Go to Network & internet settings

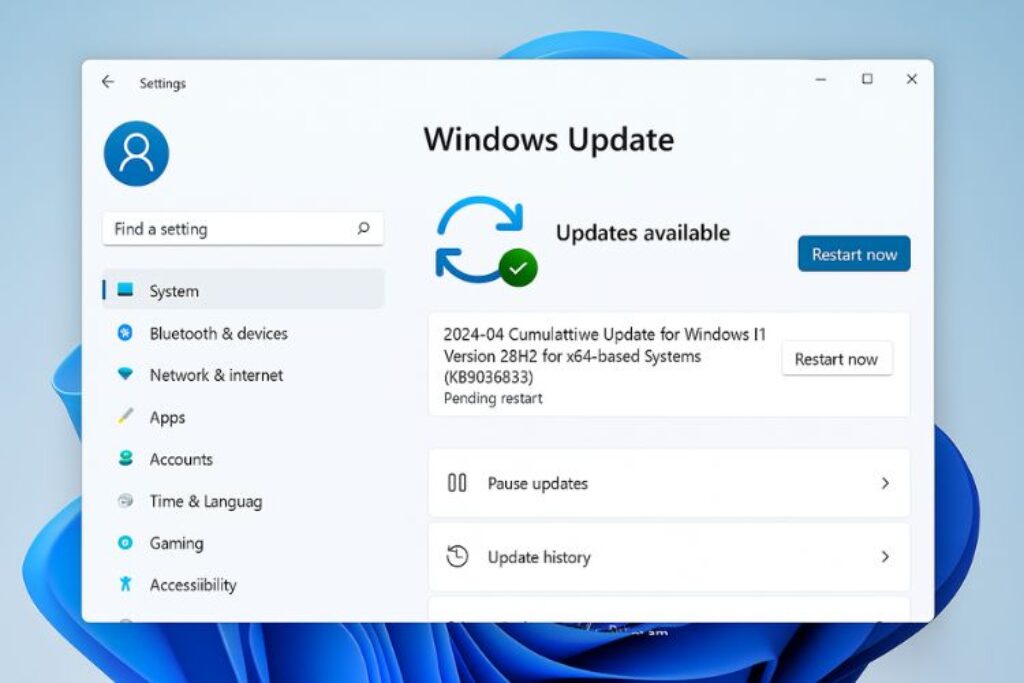243,375
